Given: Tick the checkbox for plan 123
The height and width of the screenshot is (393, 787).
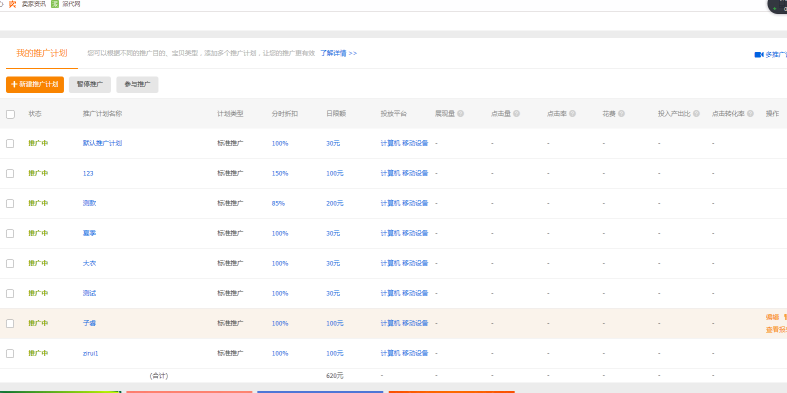Looking at the screenshot, I should [10, 174].
